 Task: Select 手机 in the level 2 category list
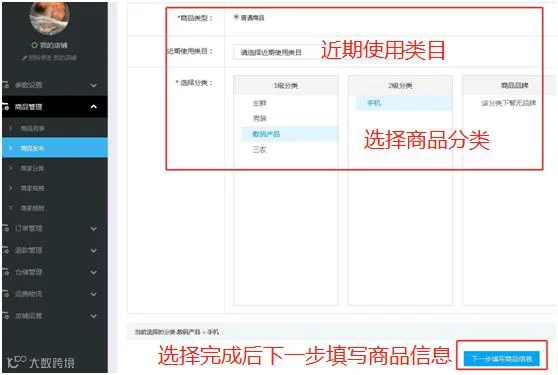click(x=404, y=103)
